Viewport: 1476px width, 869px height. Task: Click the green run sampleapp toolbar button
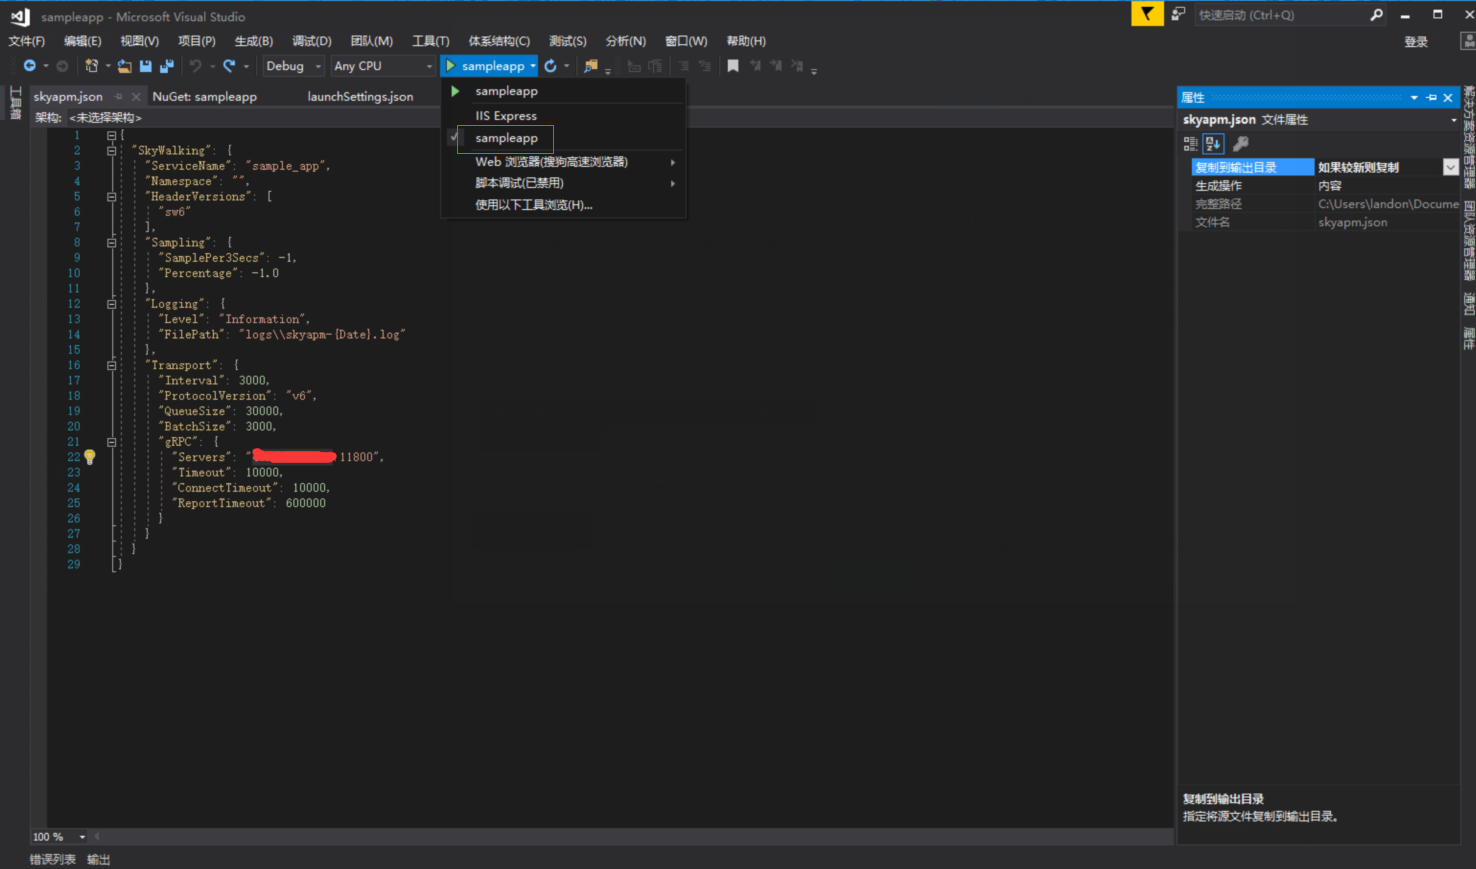point(485,66)
